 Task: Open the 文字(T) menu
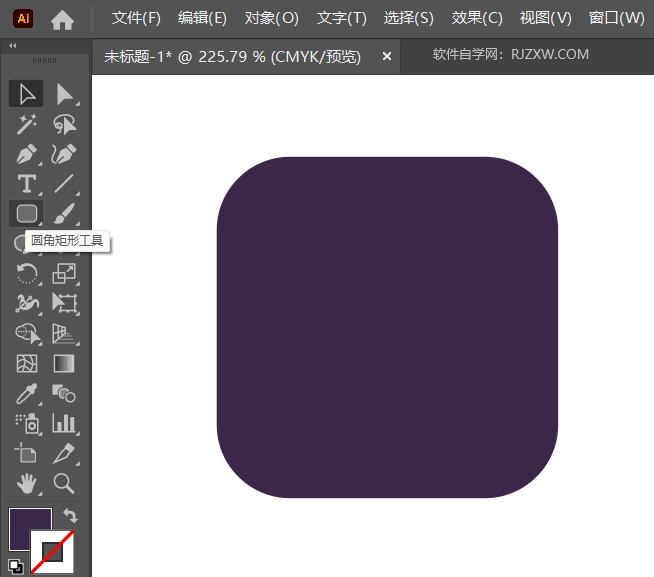point(342,18)
